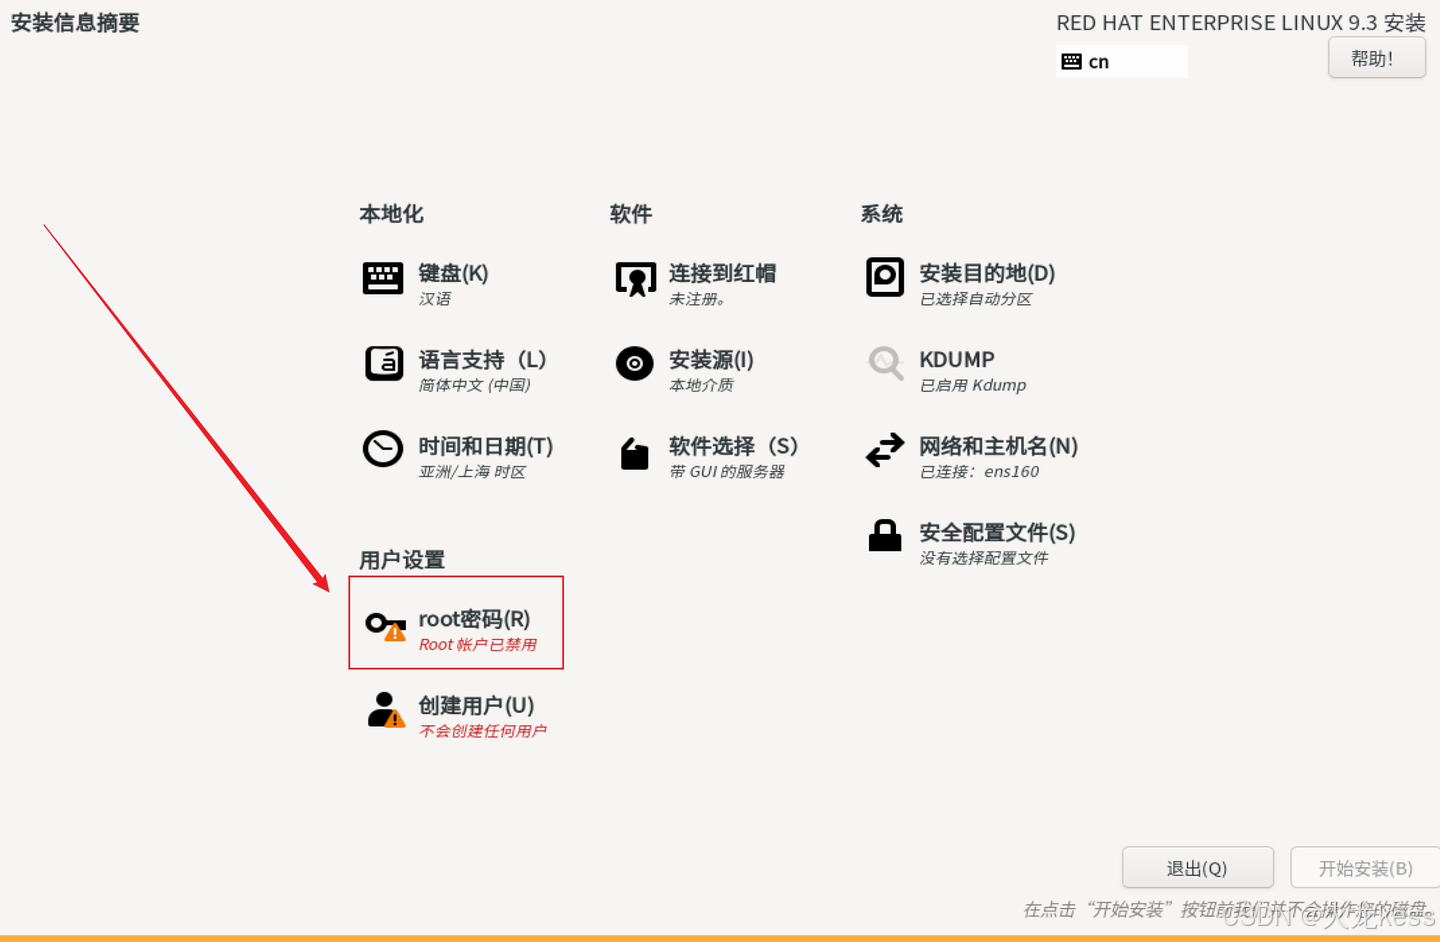
Task: Click the '简体中文 (中国)' status text
Action: point(474,385)
